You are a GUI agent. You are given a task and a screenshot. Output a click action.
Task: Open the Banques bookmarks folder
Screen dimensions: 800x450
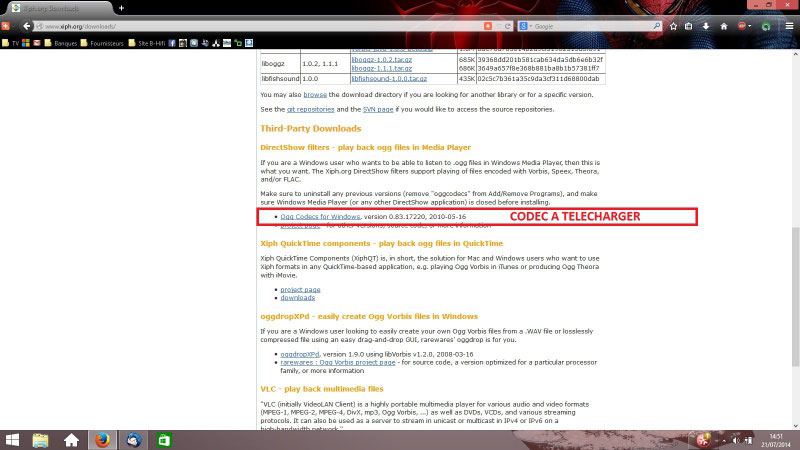coord(61,43)
